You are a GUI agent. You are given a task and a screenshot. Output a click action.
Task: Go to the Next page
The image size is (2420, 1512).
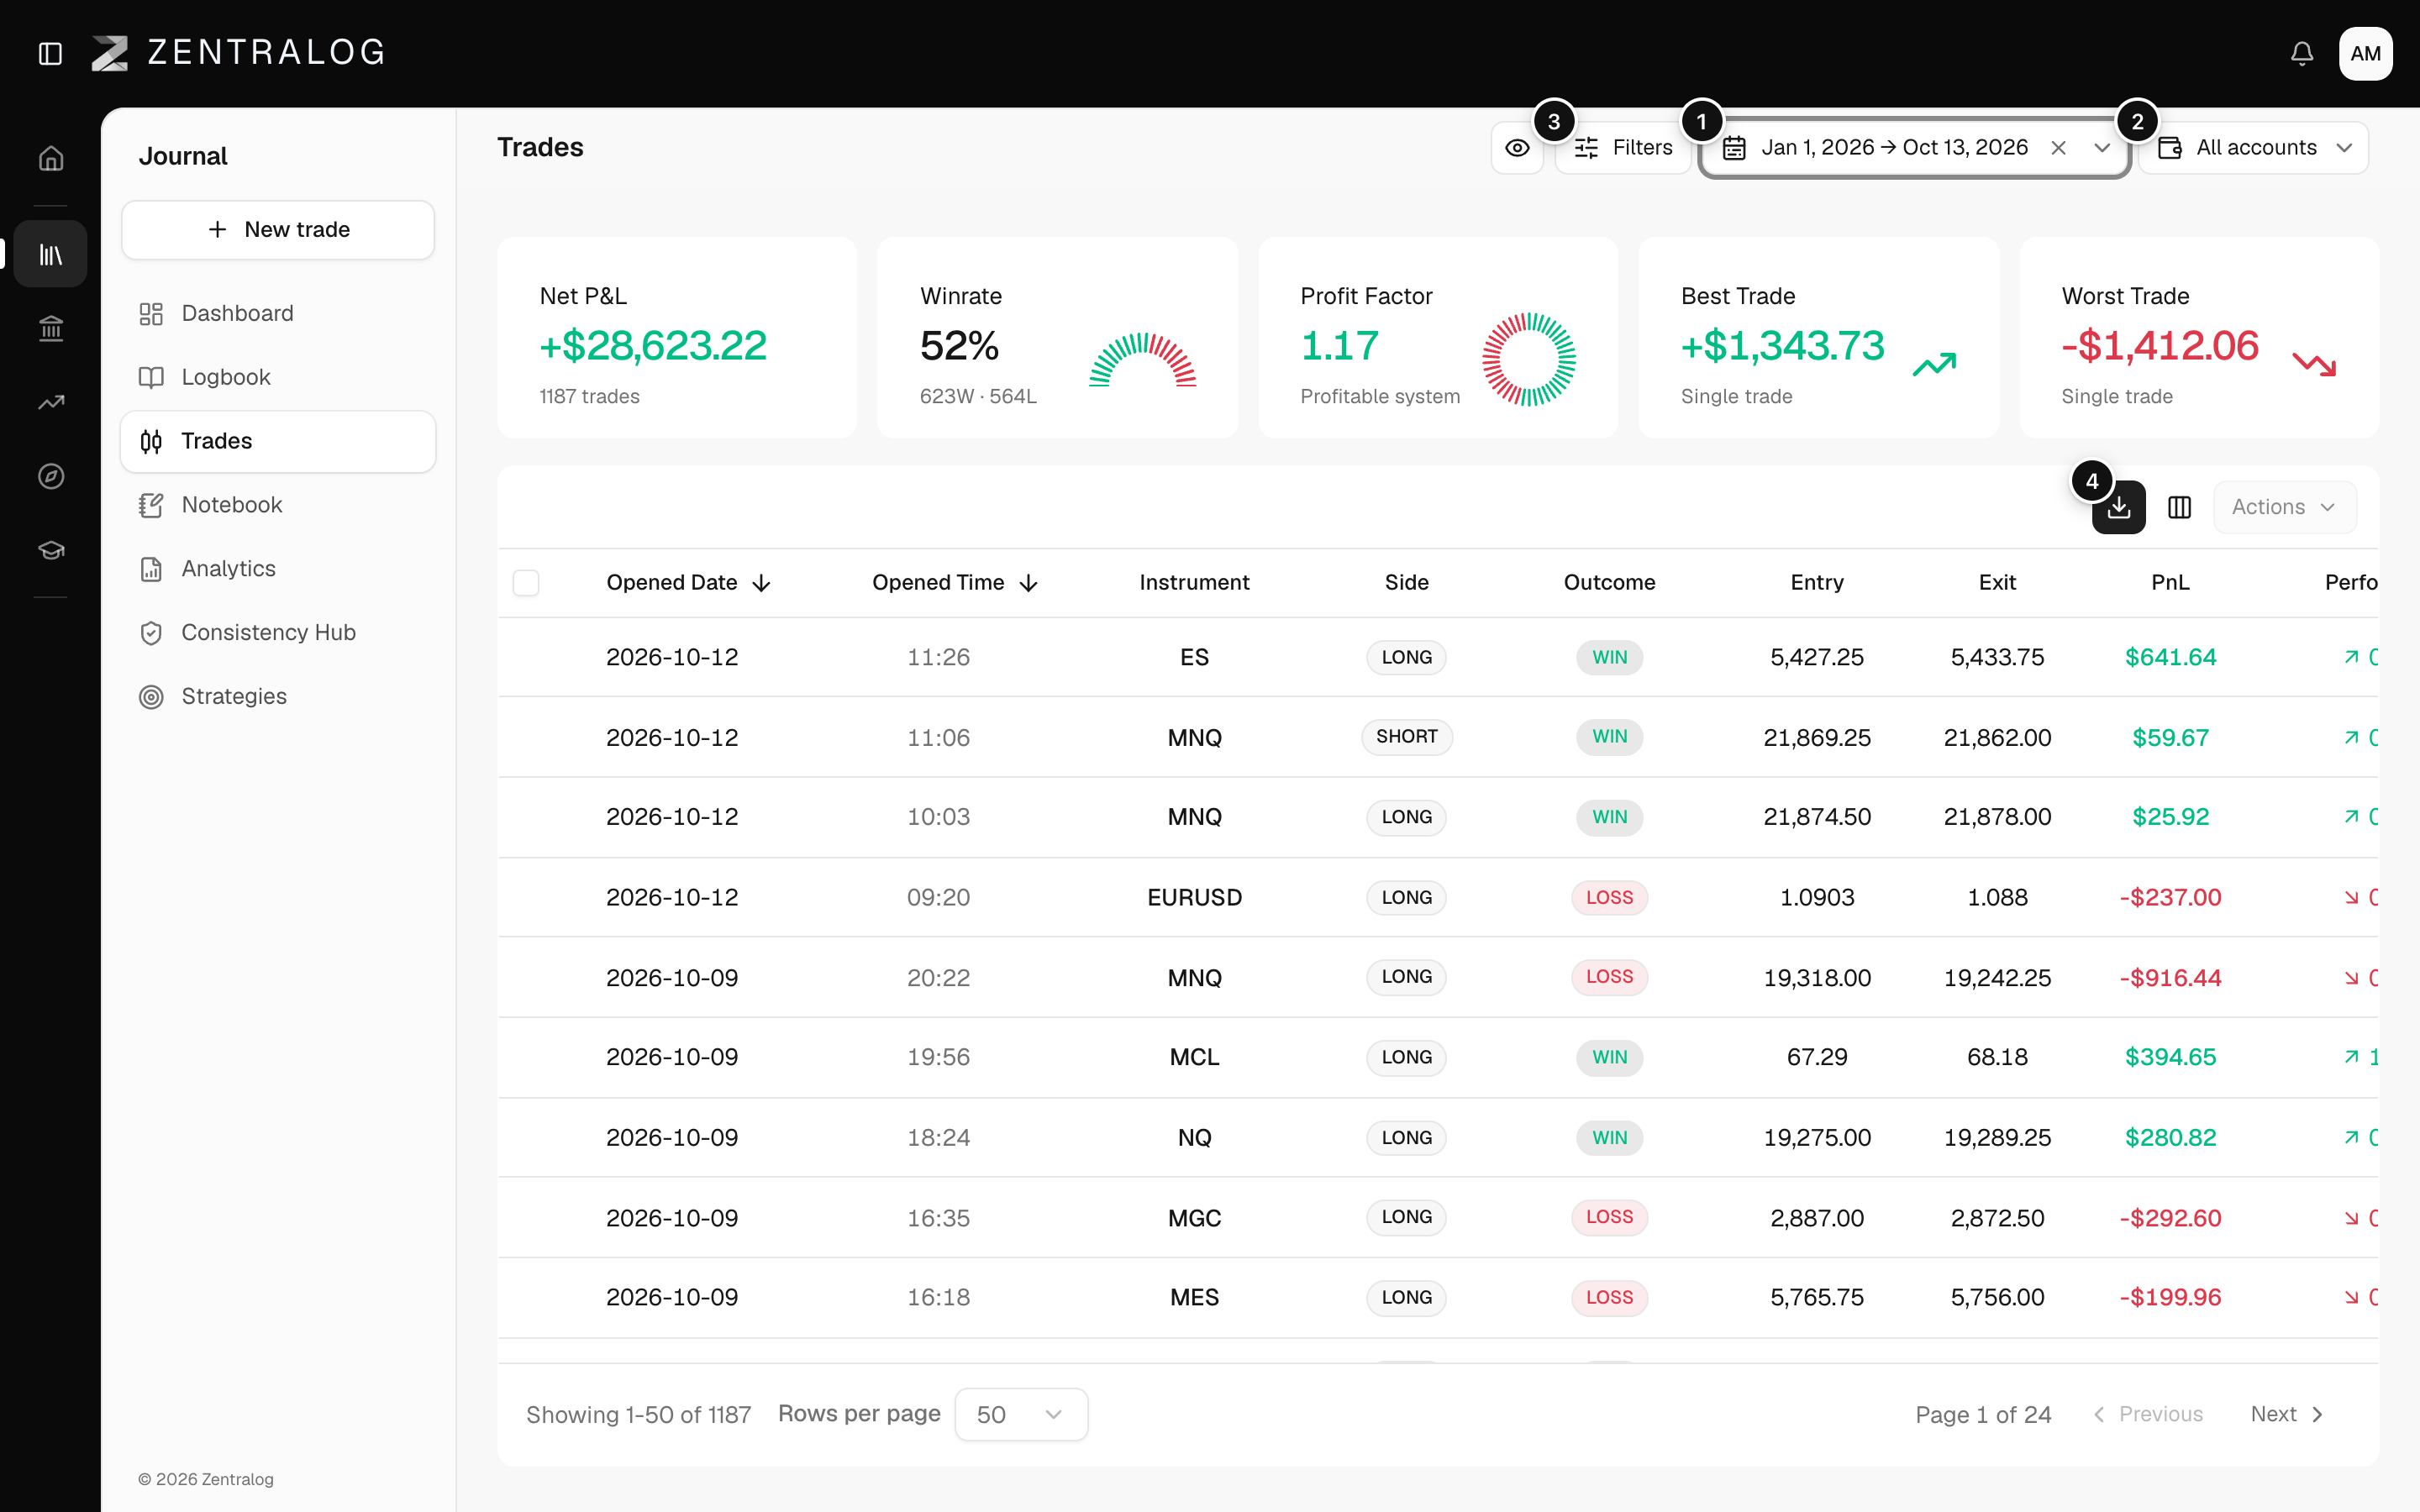click(2286, 1414)
